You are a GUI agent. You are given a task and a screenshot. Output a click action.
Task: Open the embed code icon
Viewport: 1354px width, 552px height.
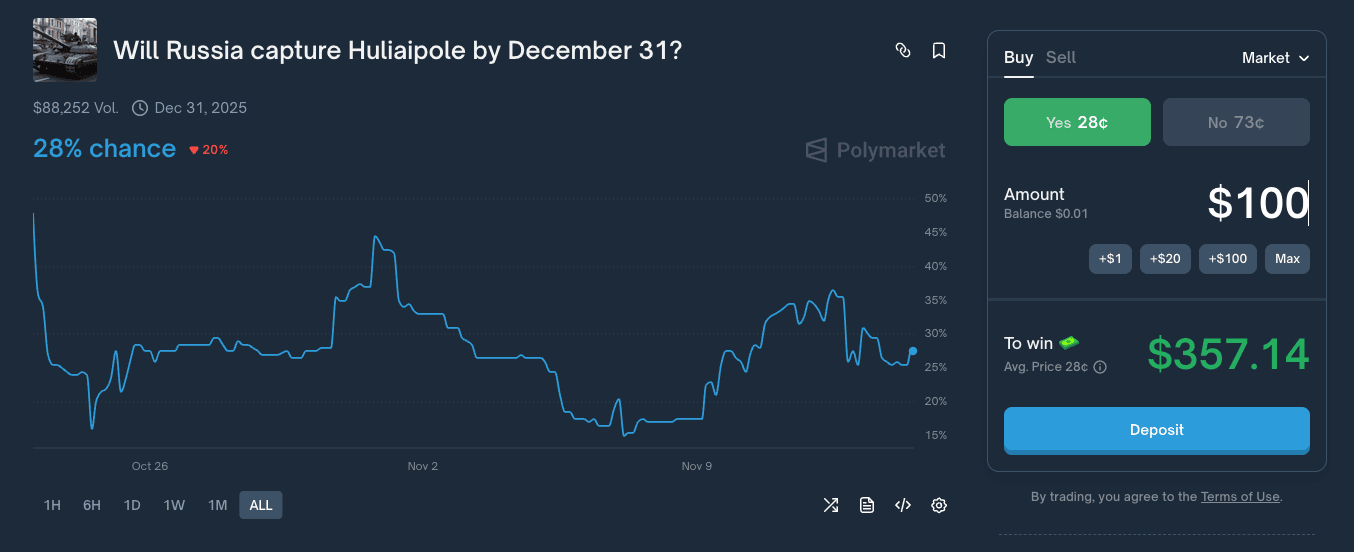(903, 505)
